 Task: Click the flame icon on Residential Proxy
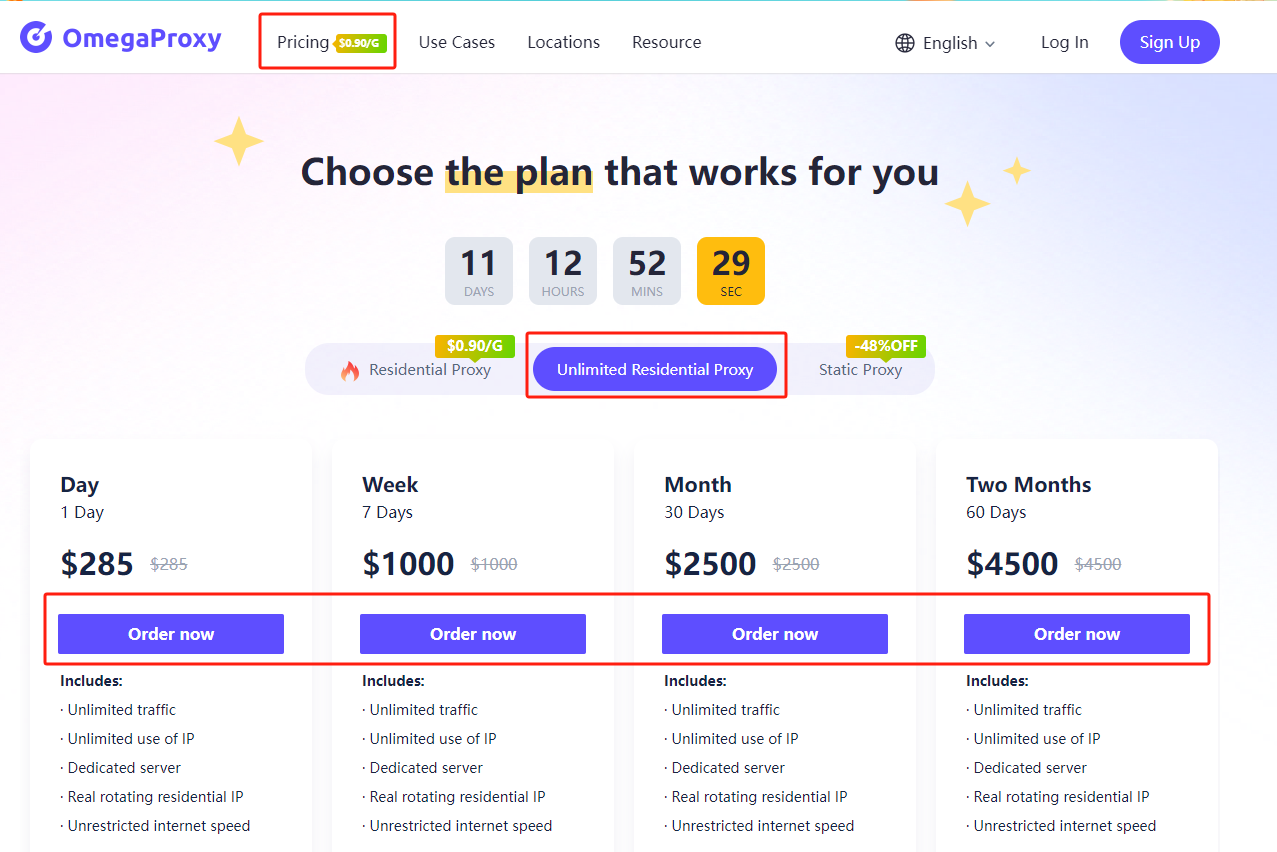point(350,371)
